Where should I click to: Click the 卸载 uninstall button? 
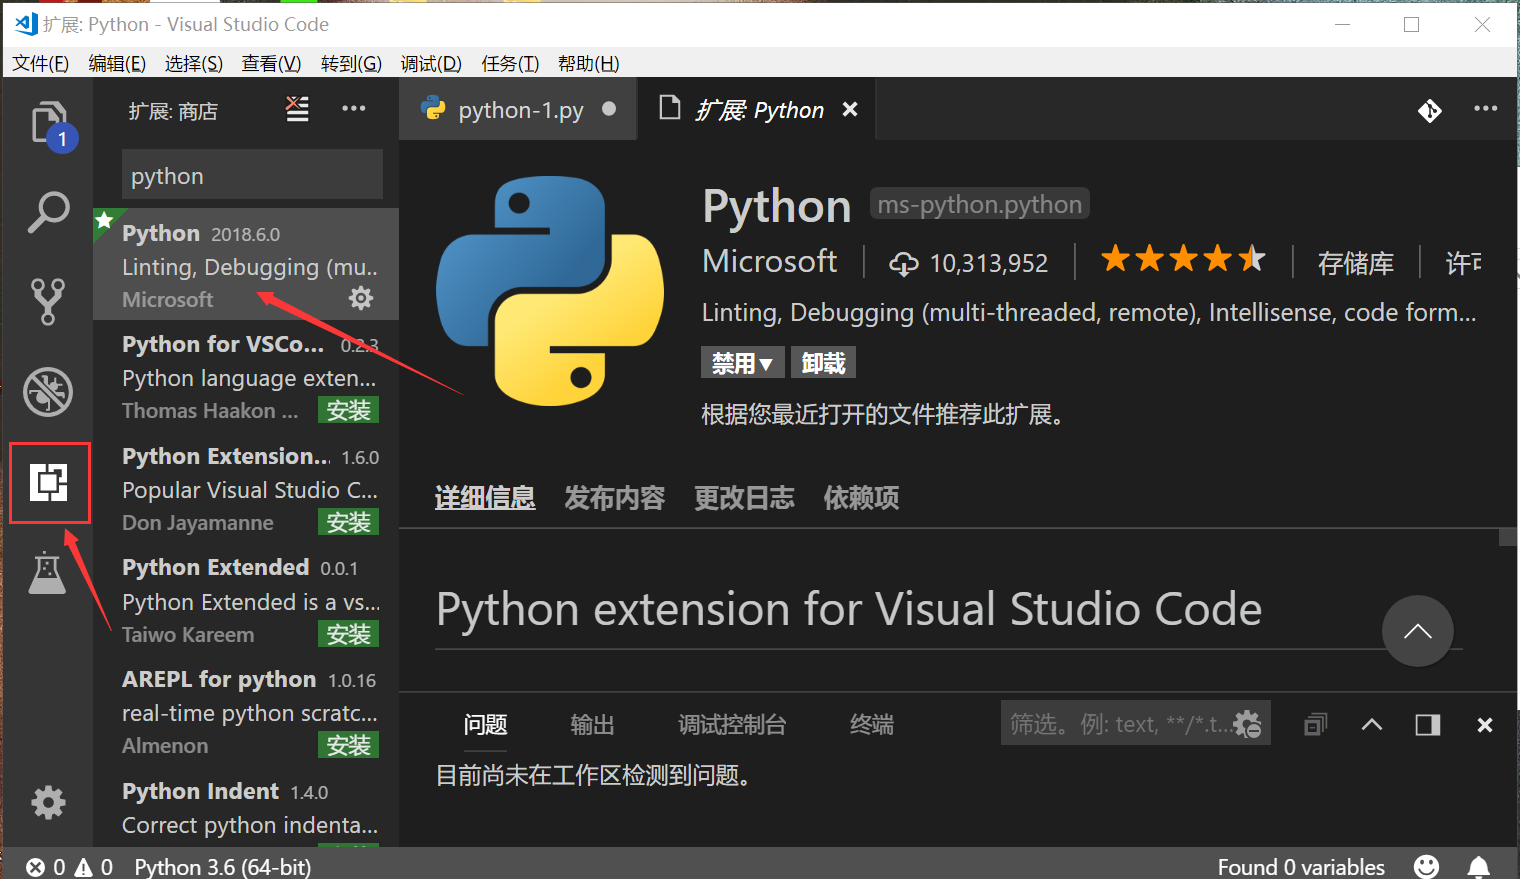coord(823,362)
